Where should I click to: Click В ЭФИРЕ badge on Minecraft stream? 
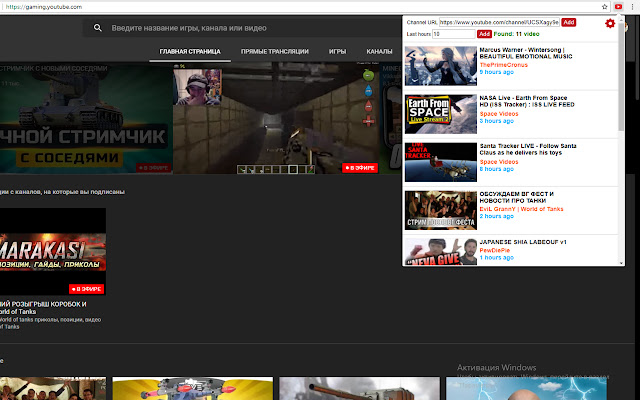(x=360, y=168)
